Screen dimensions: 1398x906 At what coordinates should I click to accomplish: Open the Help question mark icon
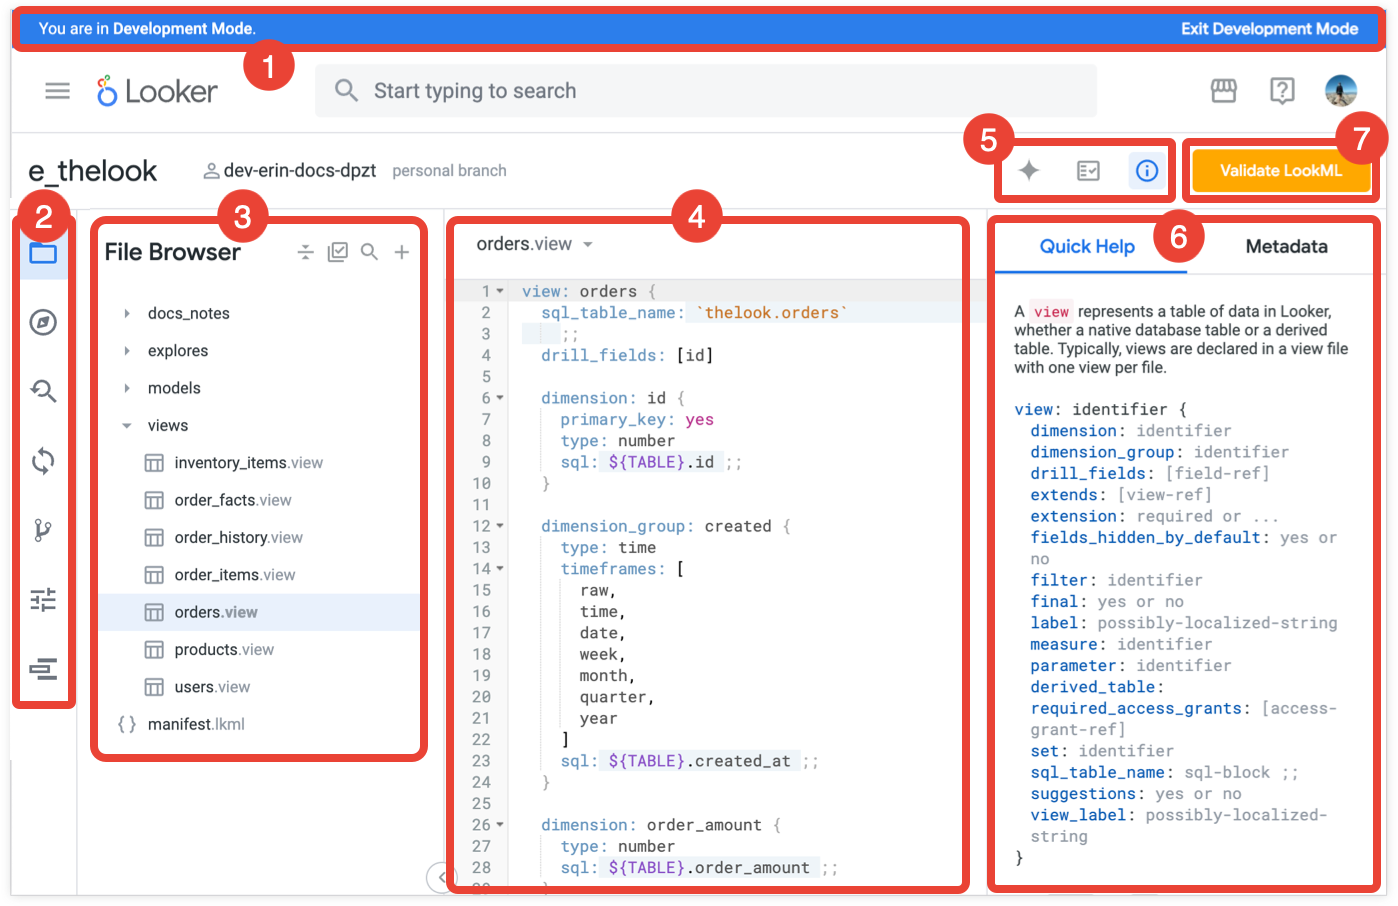[1281, 91]
